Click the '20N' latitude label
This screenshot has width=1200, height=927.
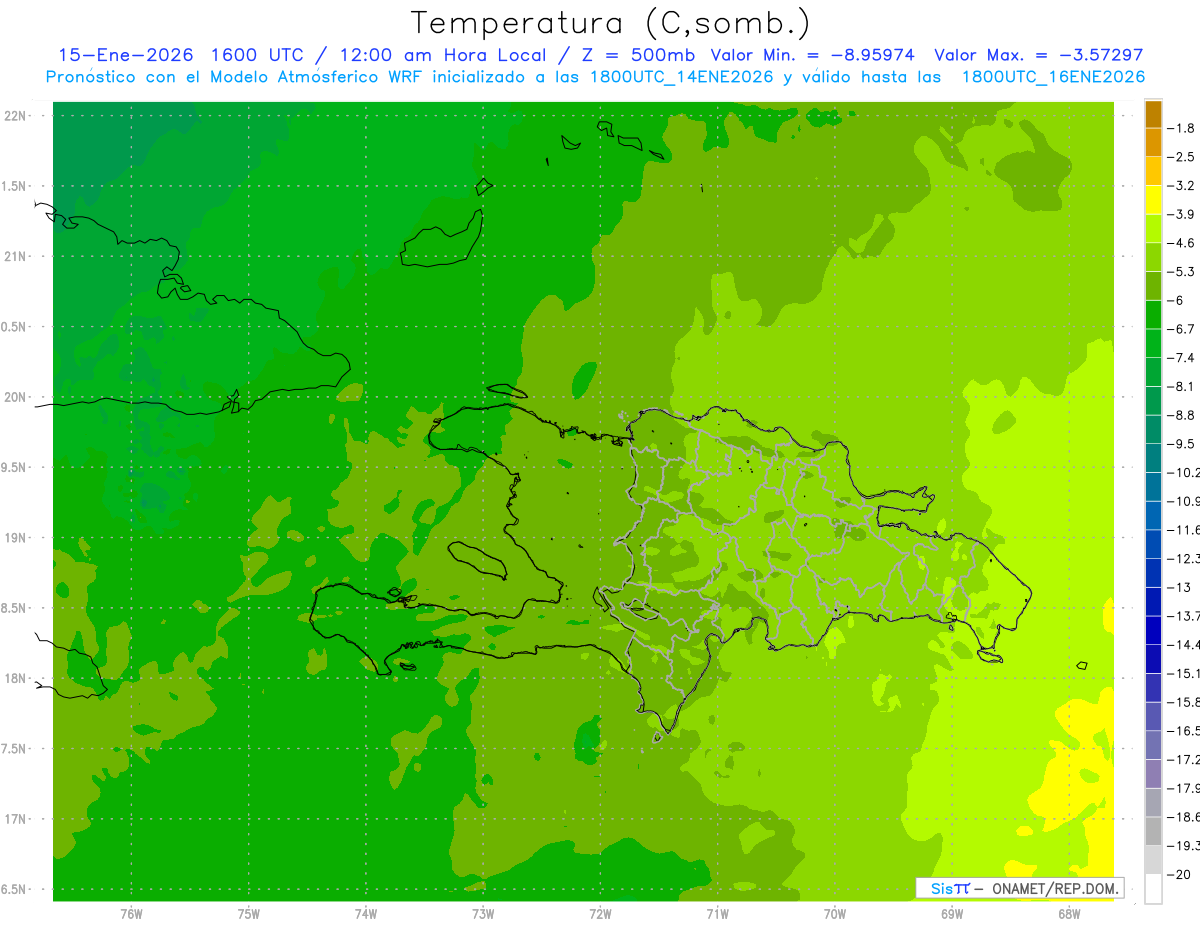17,397
